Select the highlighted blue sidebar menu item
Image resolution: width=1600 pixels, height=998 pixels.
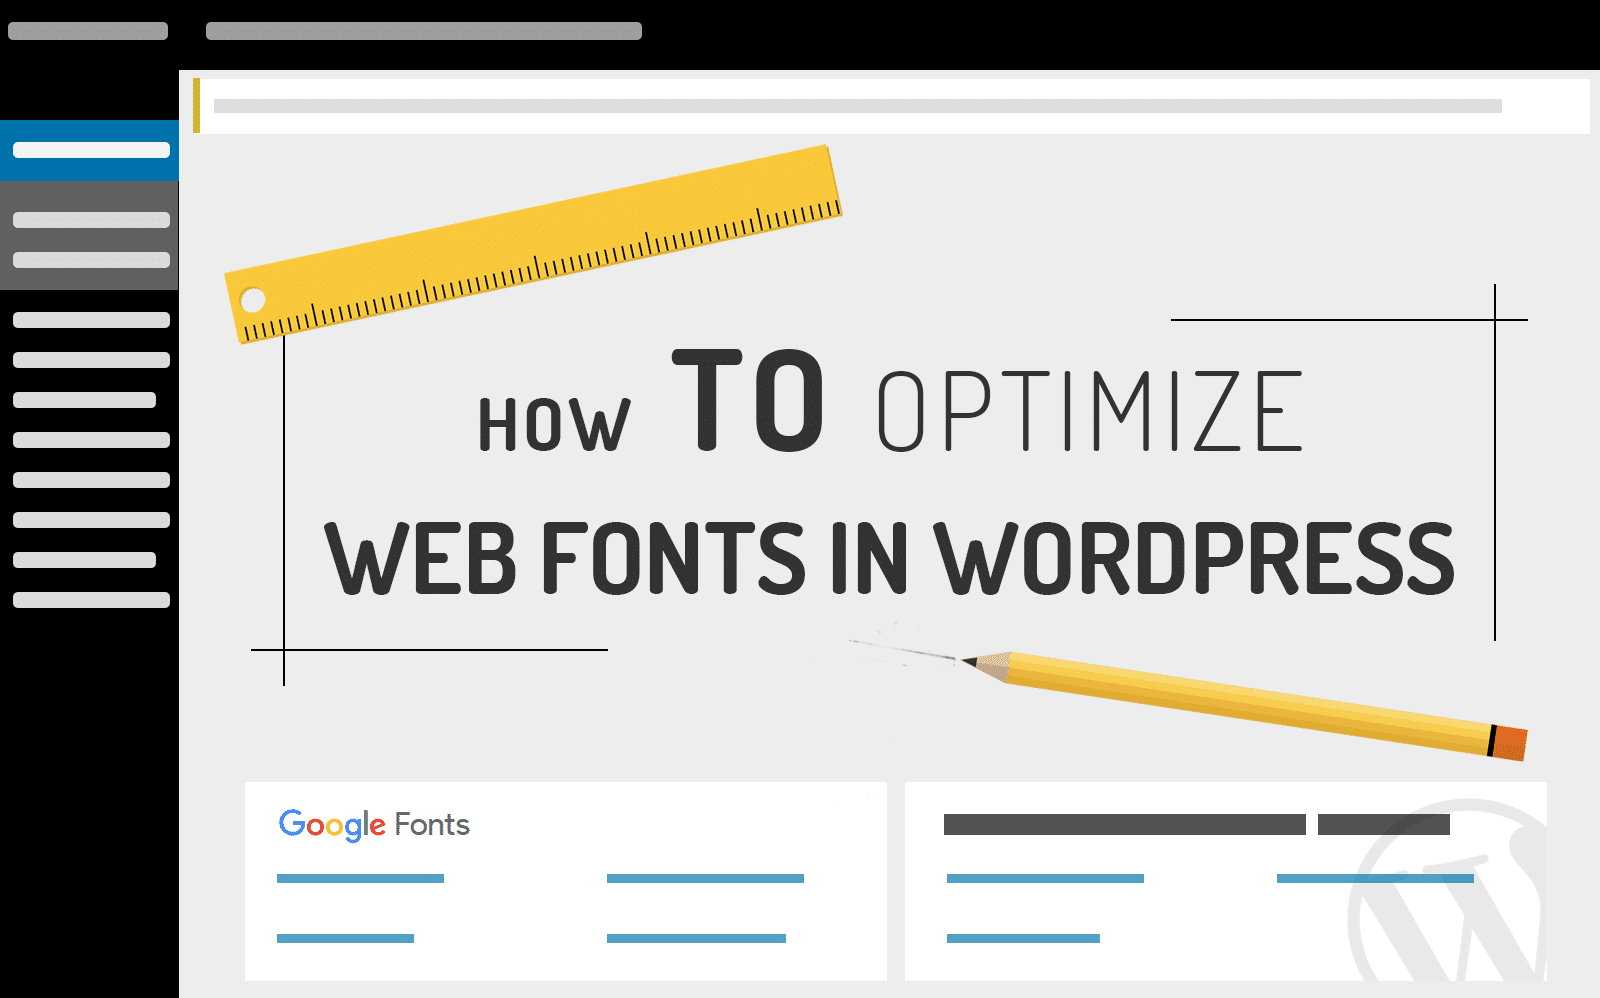coord(89,150)
